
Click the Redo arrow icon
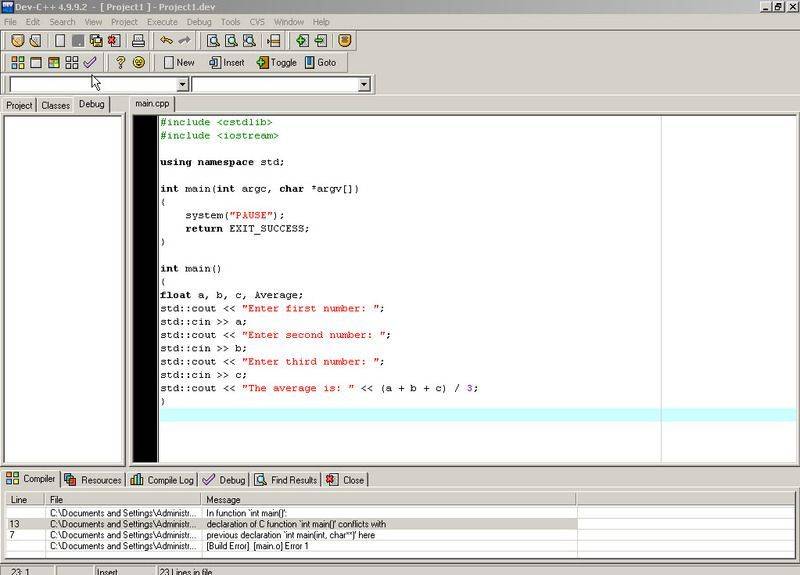tap(184, 41)
